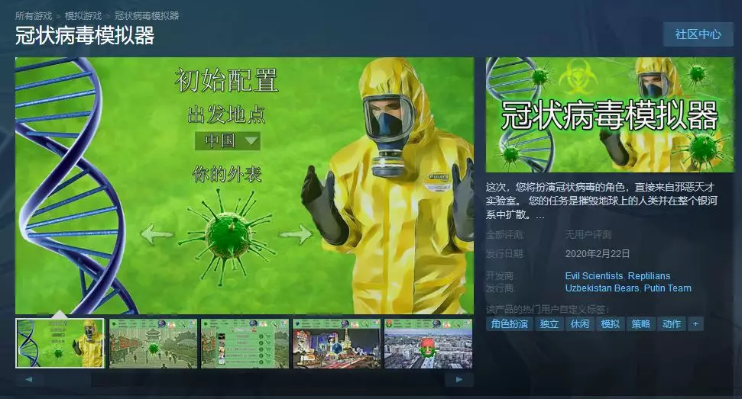Click the left arrow beside virus appearance
Viewport: 742px width, 399px height.
[157, 234]
